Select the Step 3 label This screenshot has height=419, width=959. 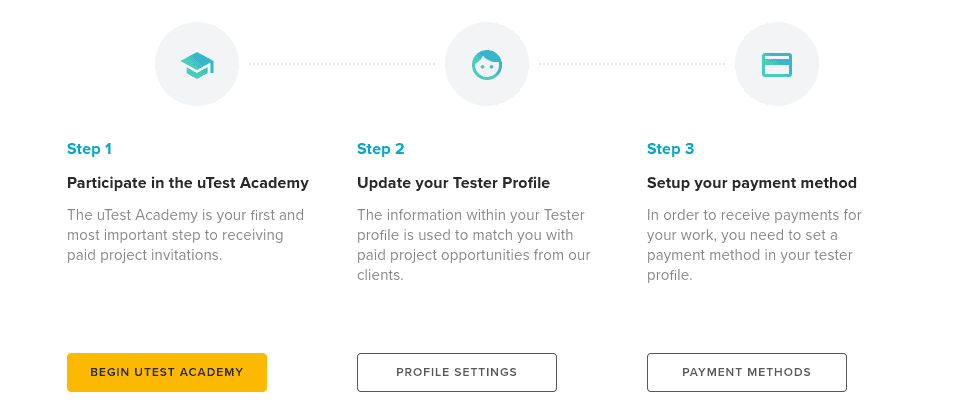pos(670,149)
